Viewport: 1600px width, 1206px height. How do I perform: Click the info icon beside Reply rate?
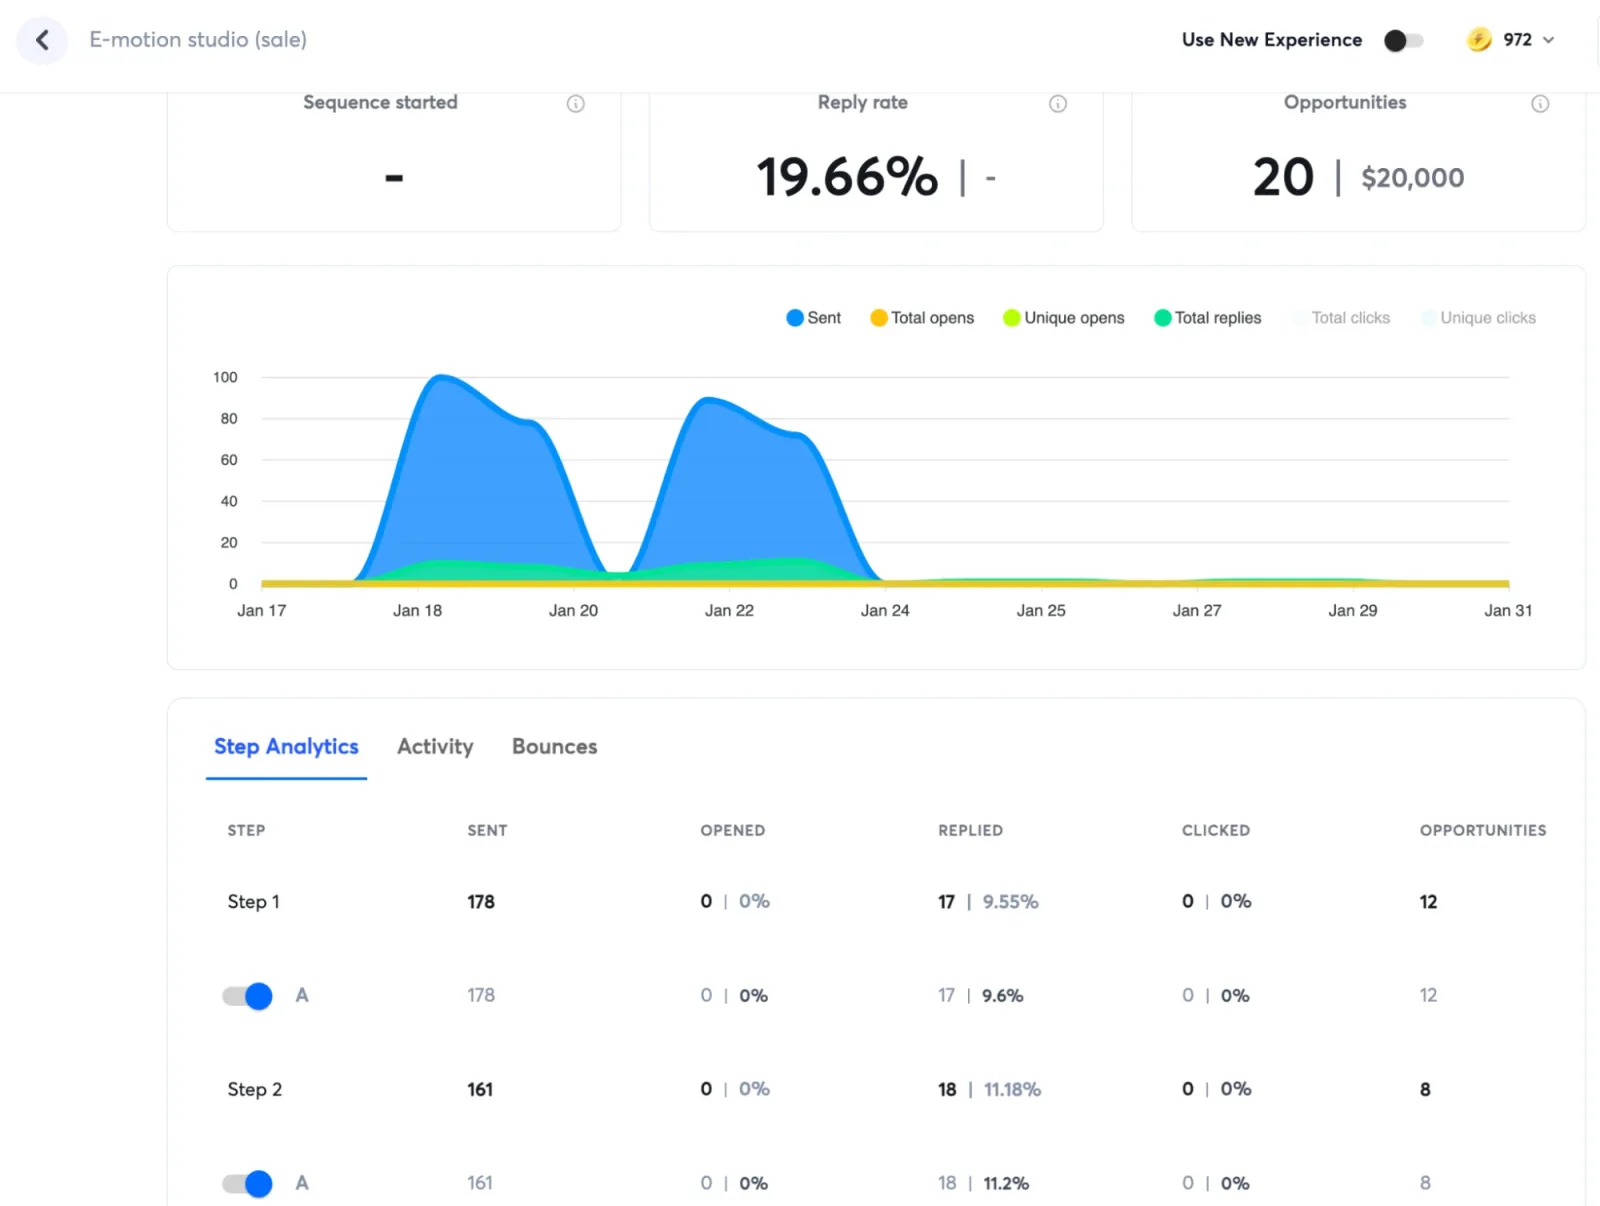[1058, 104]
